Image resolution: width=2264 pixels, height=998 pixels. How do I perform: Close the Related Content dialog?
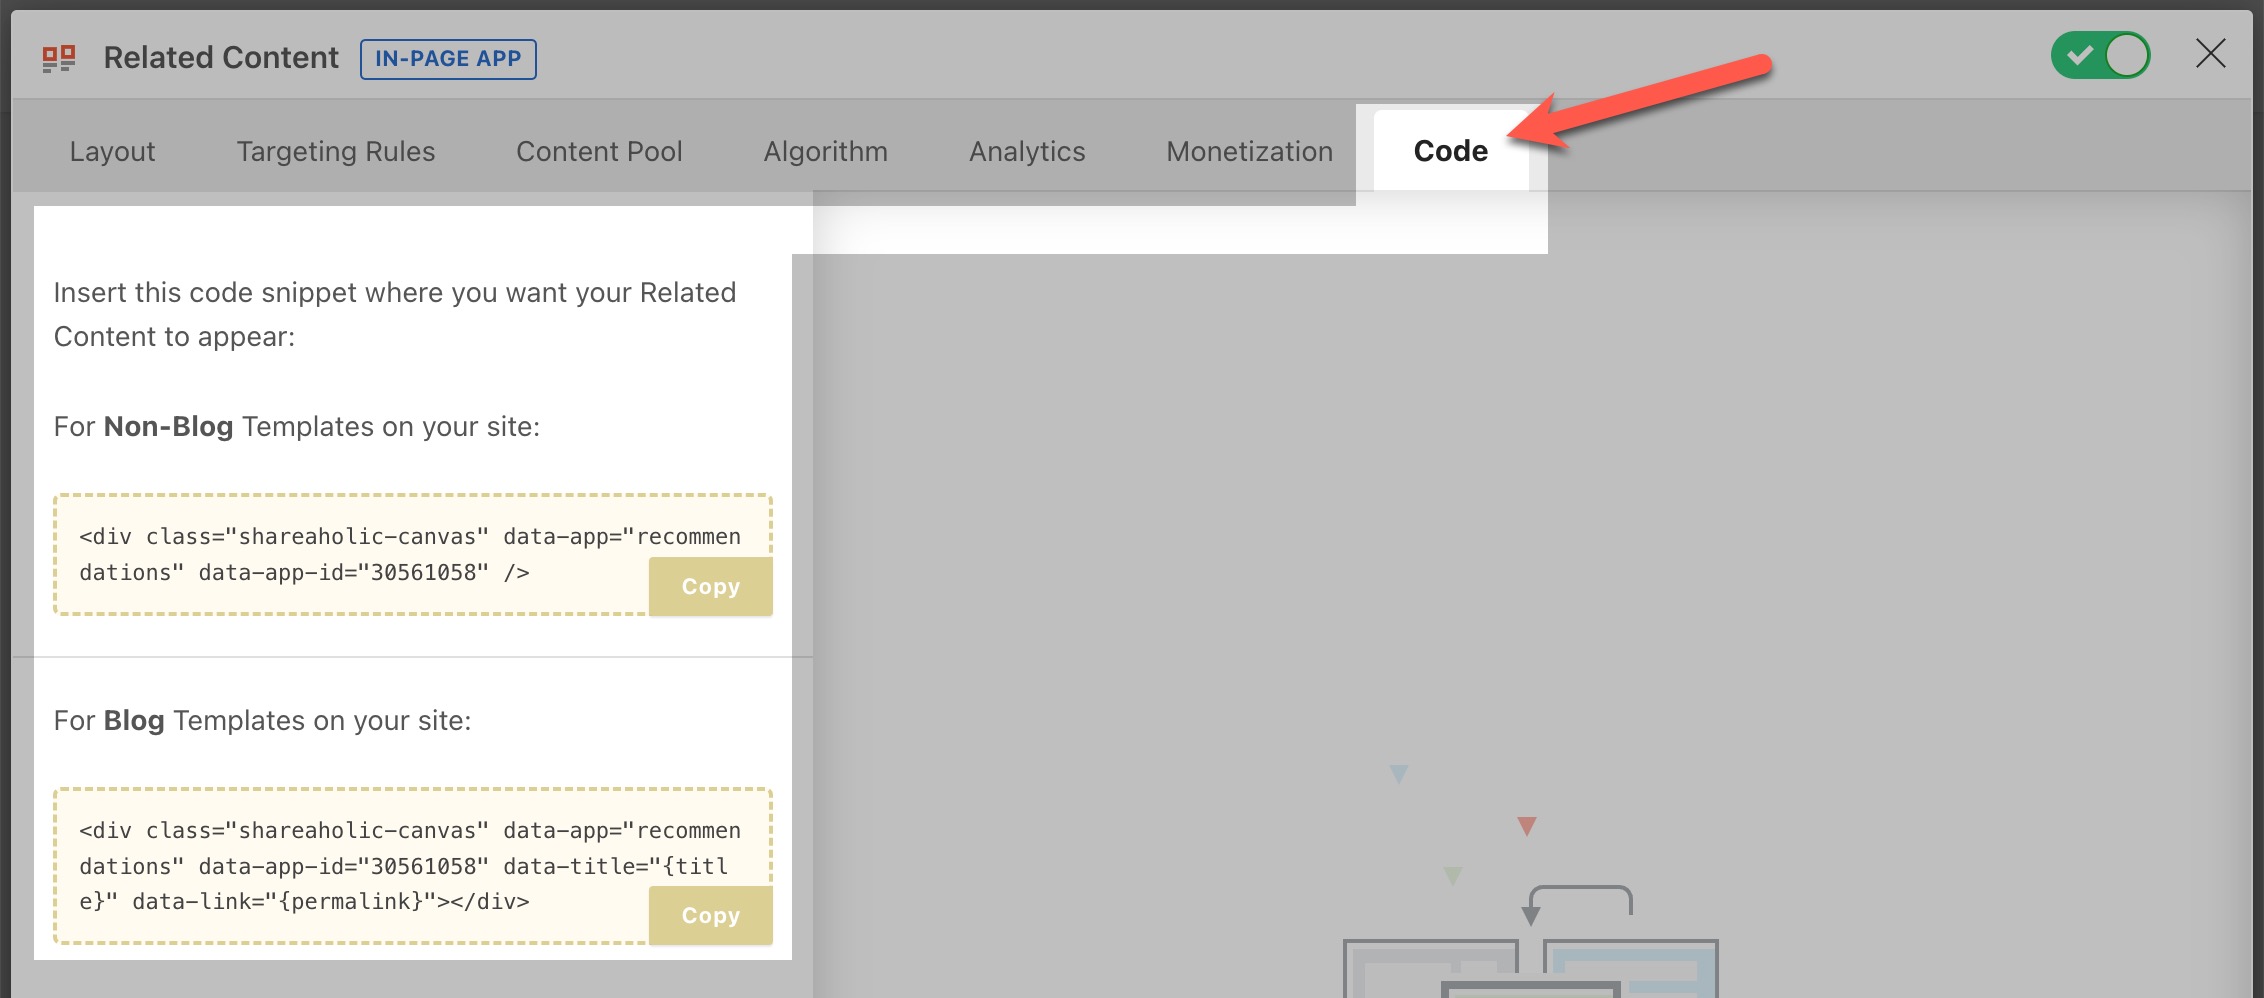coord(2211,54)
